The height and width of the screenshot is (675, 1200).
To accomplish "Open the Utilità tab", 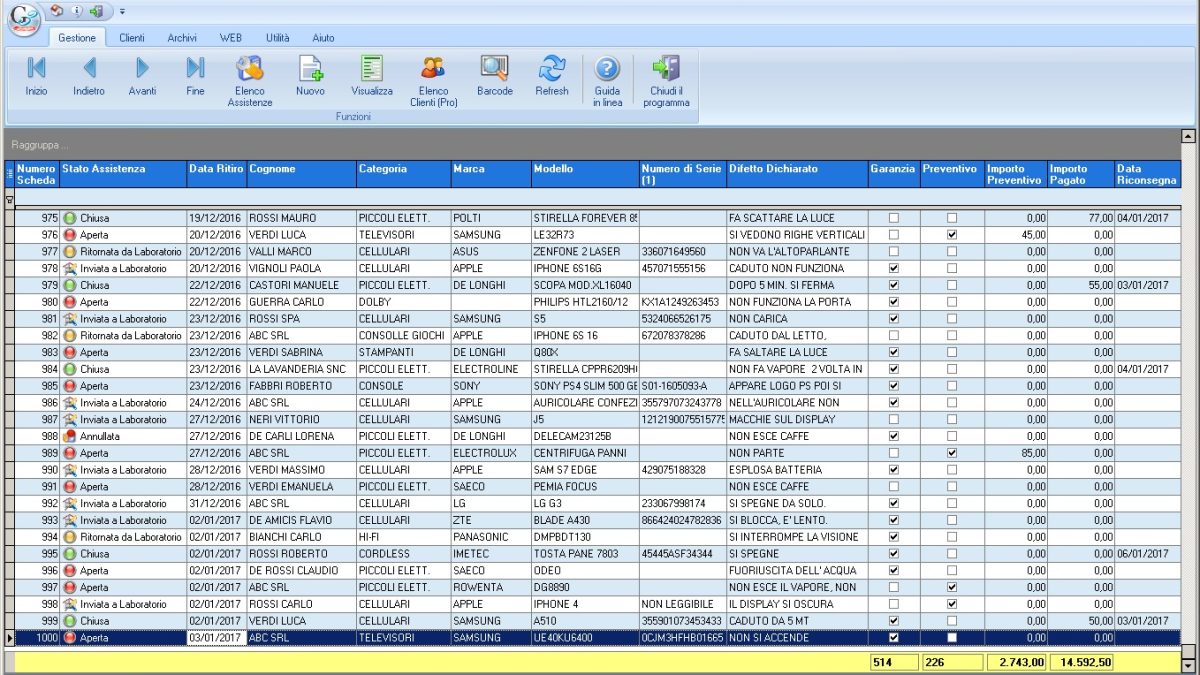I will [x=278, y=38].
